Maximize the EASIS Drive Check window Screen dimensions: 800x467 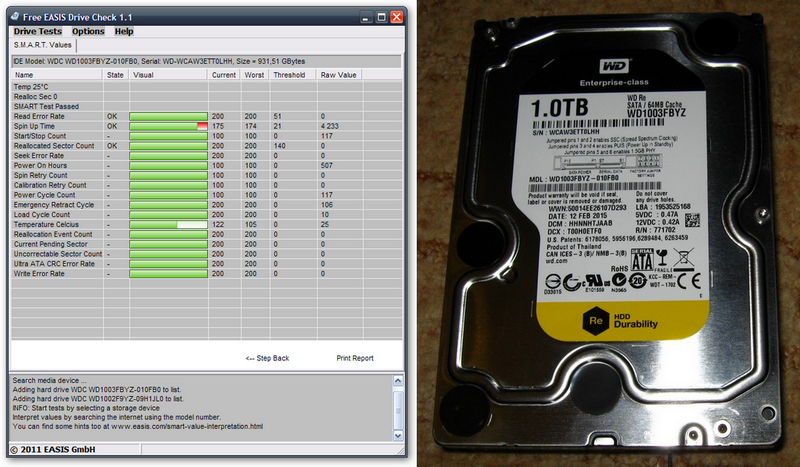pyautogui.click(x=381, y=17)
